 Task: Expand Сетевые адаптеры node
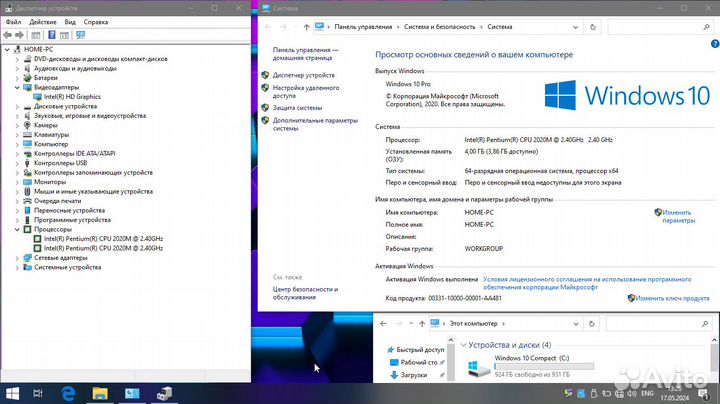(x=17, y=258)
